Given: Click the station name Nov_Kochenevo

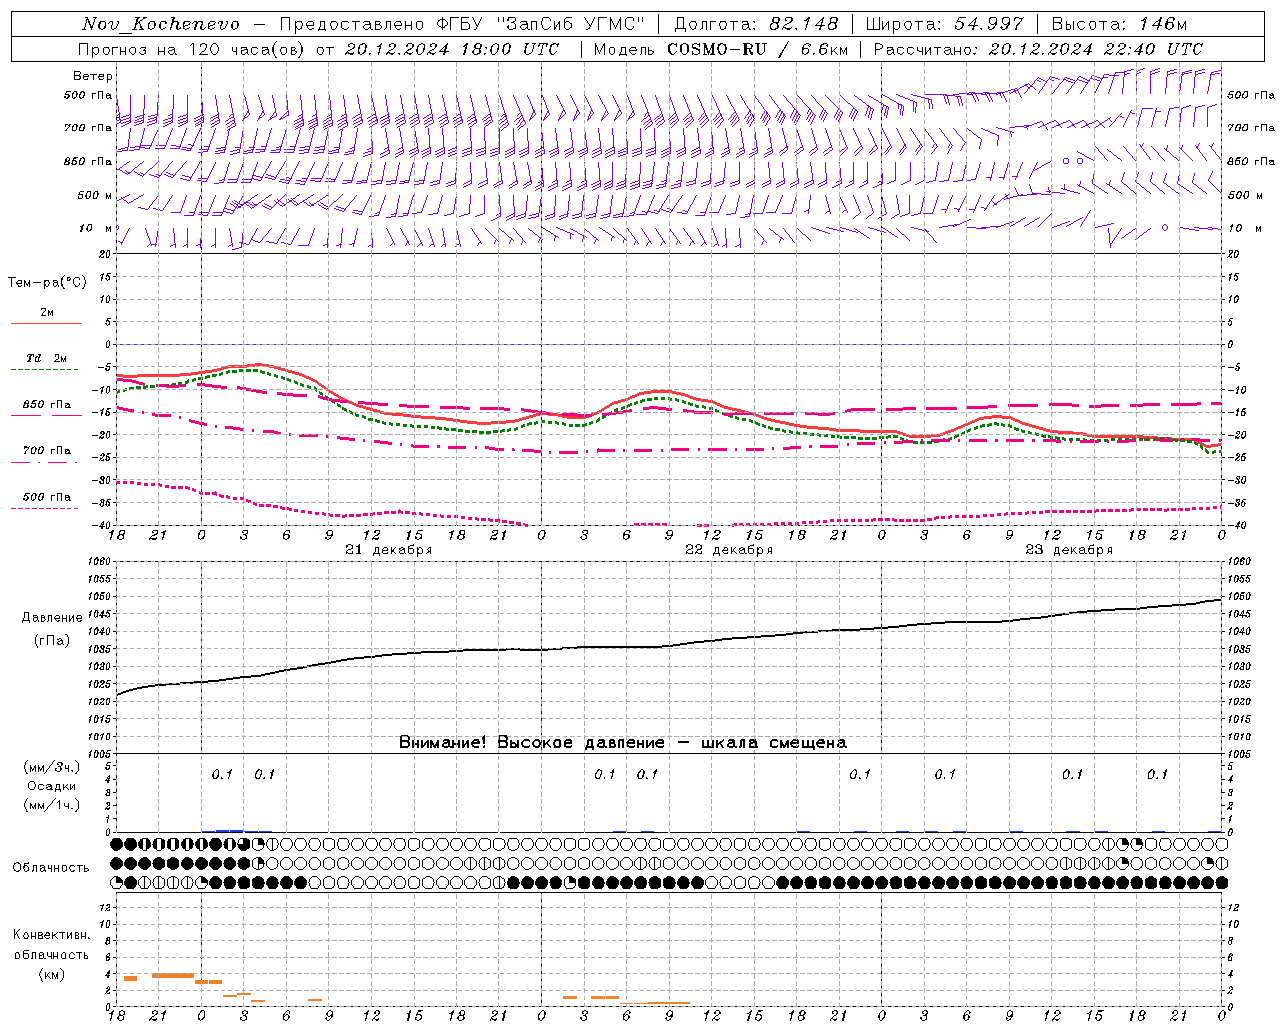Looking at the screenshot, I should pyautogui.click(x=161, y=24).
